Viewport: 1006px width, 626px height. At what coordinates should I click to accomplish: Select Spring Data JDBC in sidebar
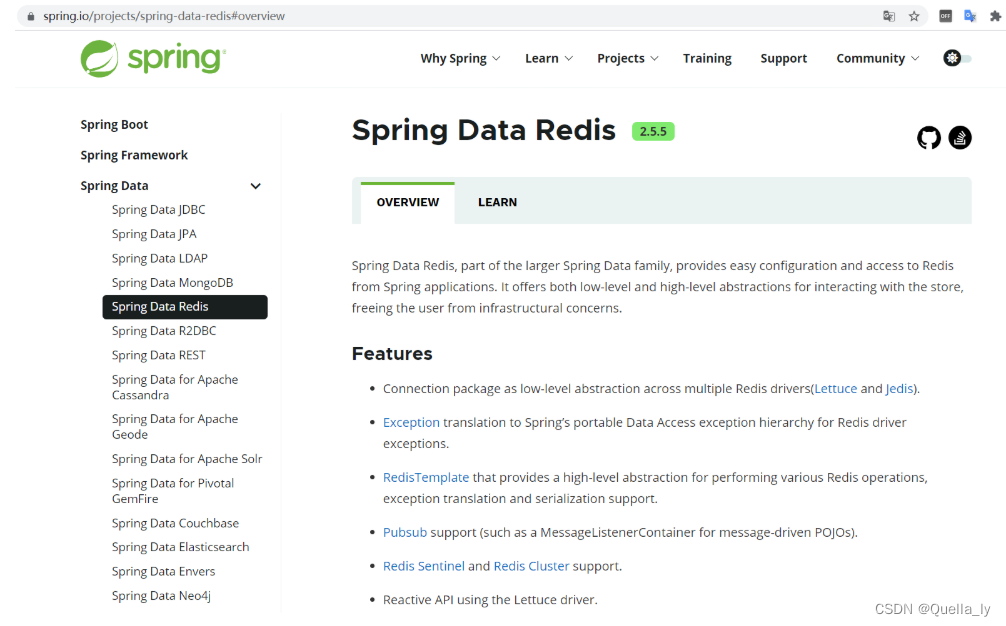158,210
